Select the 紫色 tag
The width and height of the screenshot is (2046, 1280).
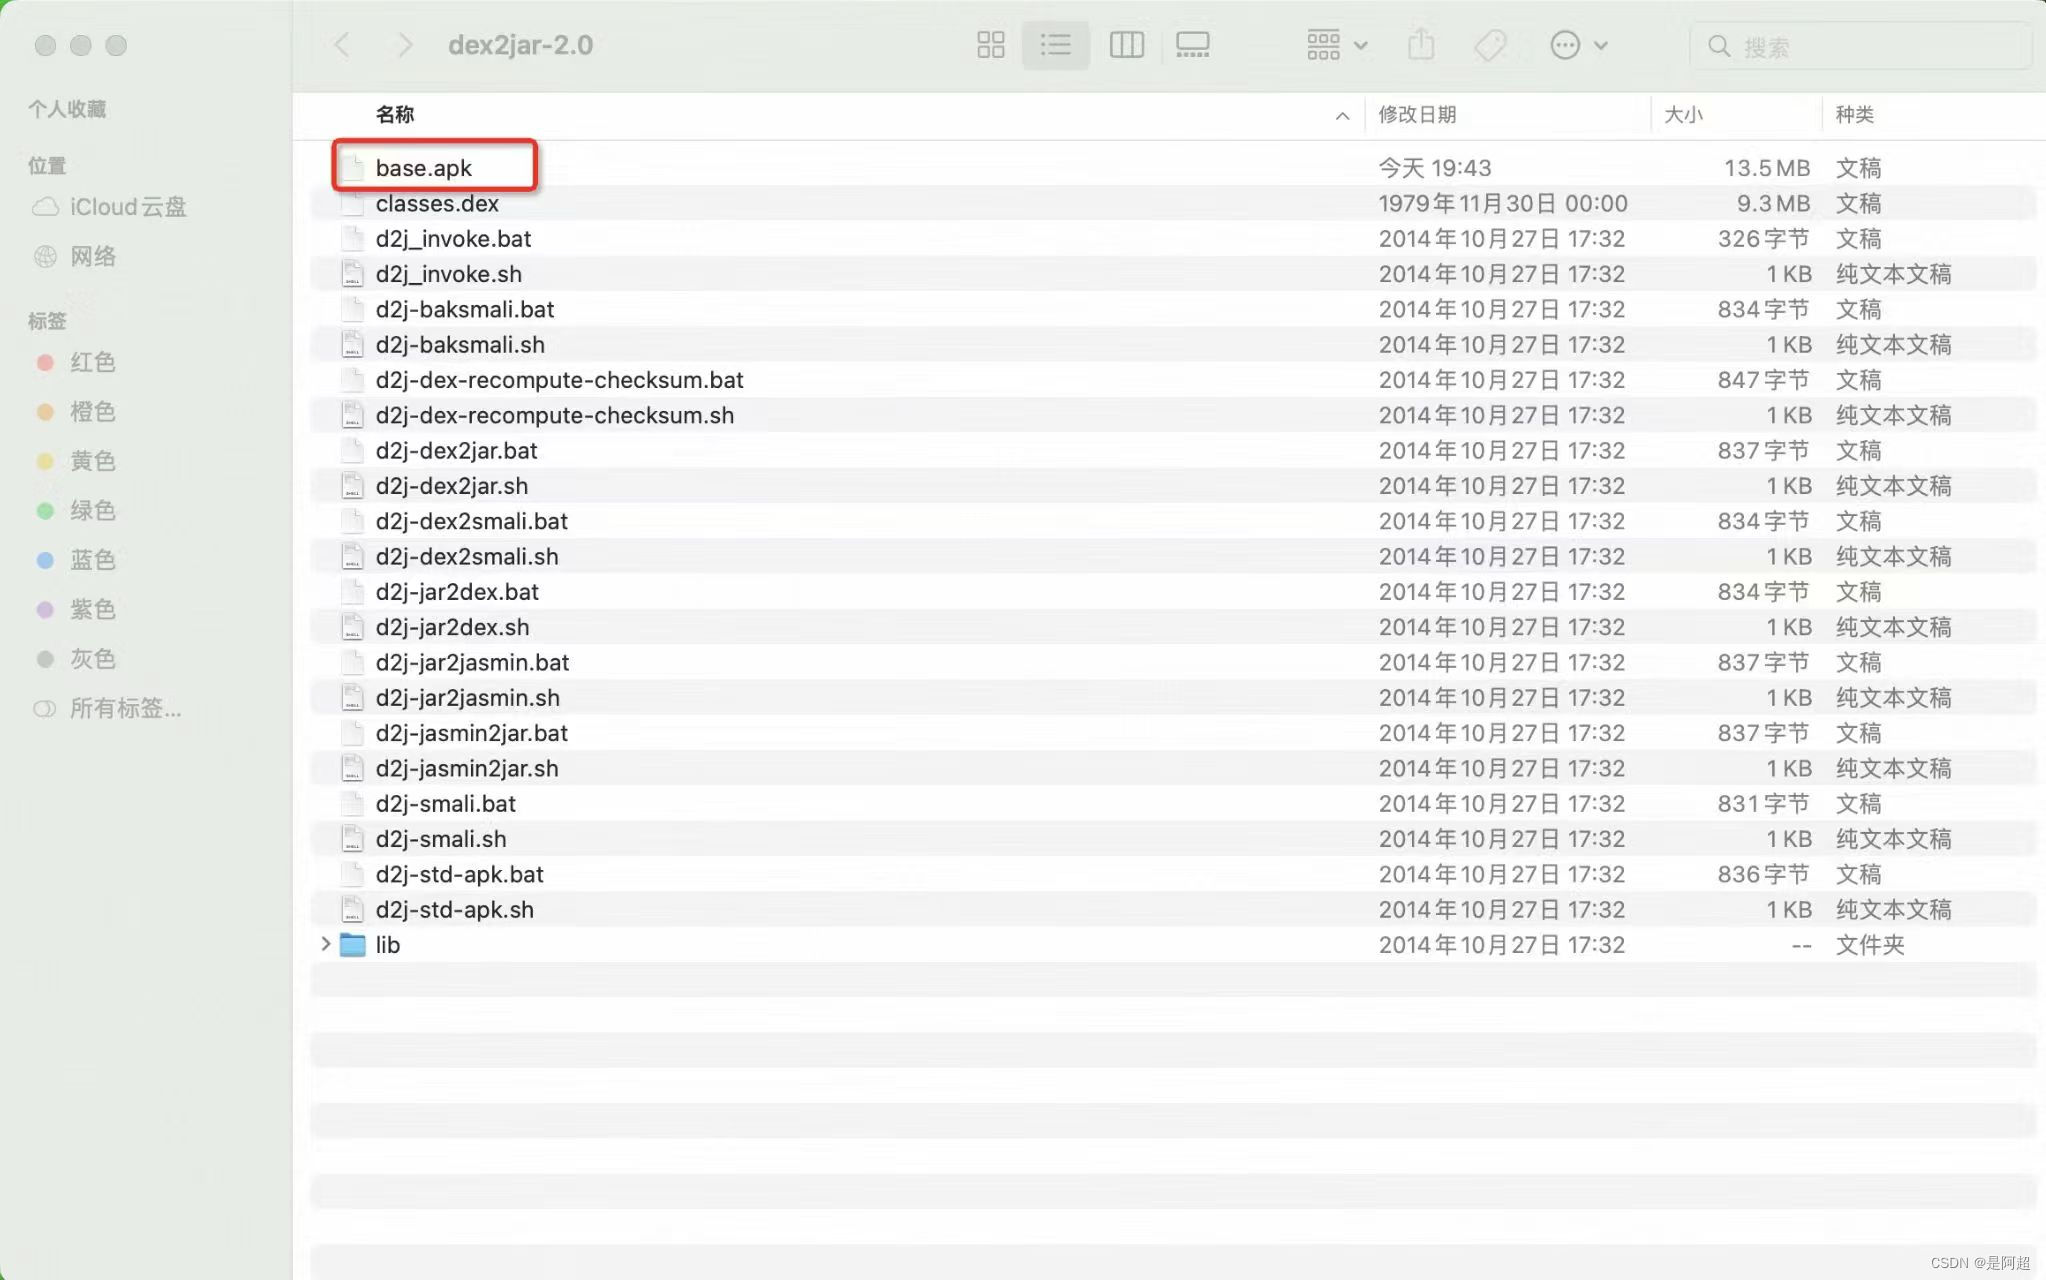click(75, 609)
